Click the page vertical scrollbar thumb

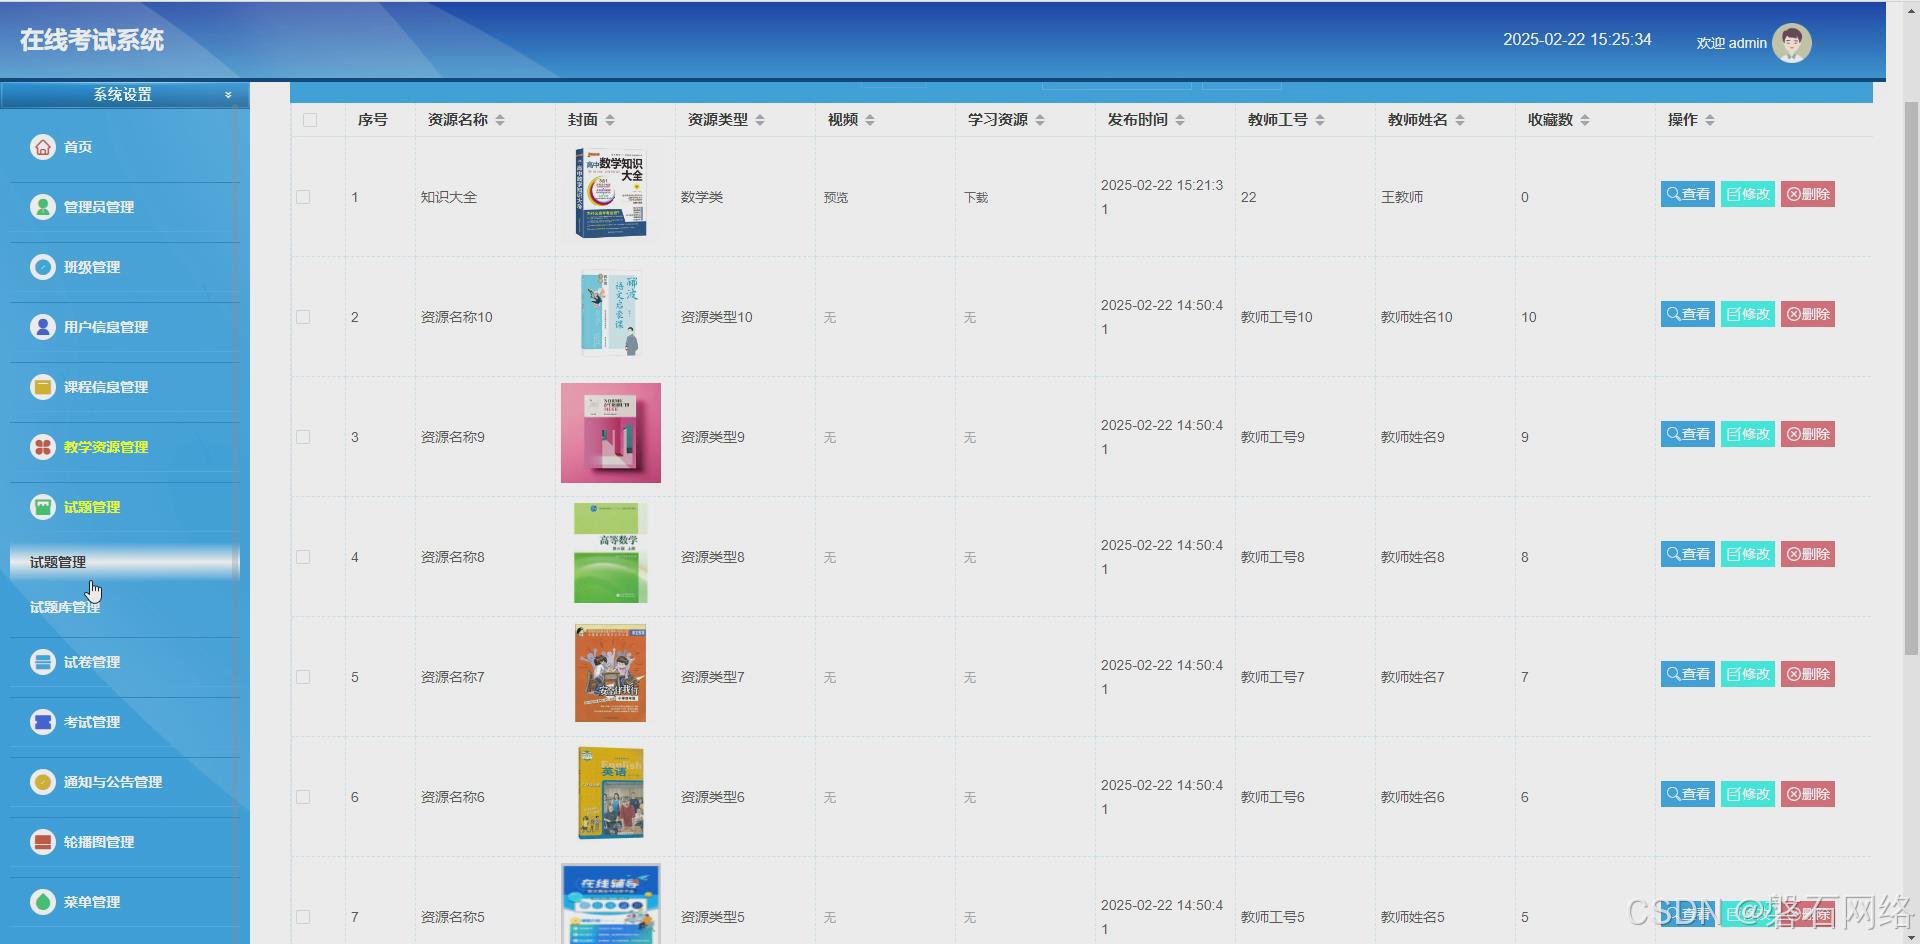click(x=1911, y=378)
